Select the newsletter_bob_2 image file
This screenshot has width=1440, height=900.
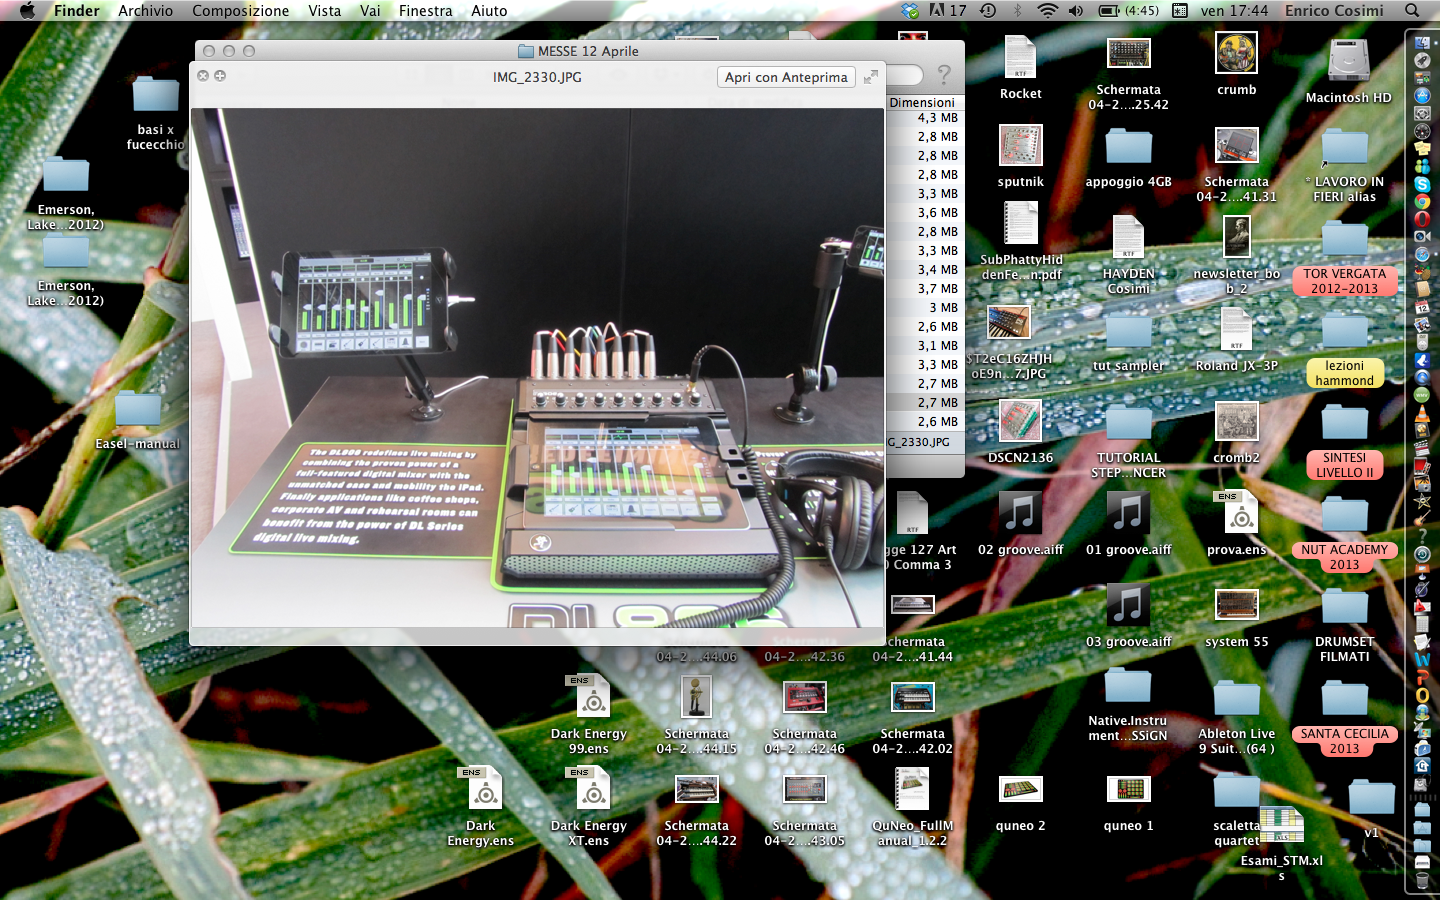[x=1236, y=237]
